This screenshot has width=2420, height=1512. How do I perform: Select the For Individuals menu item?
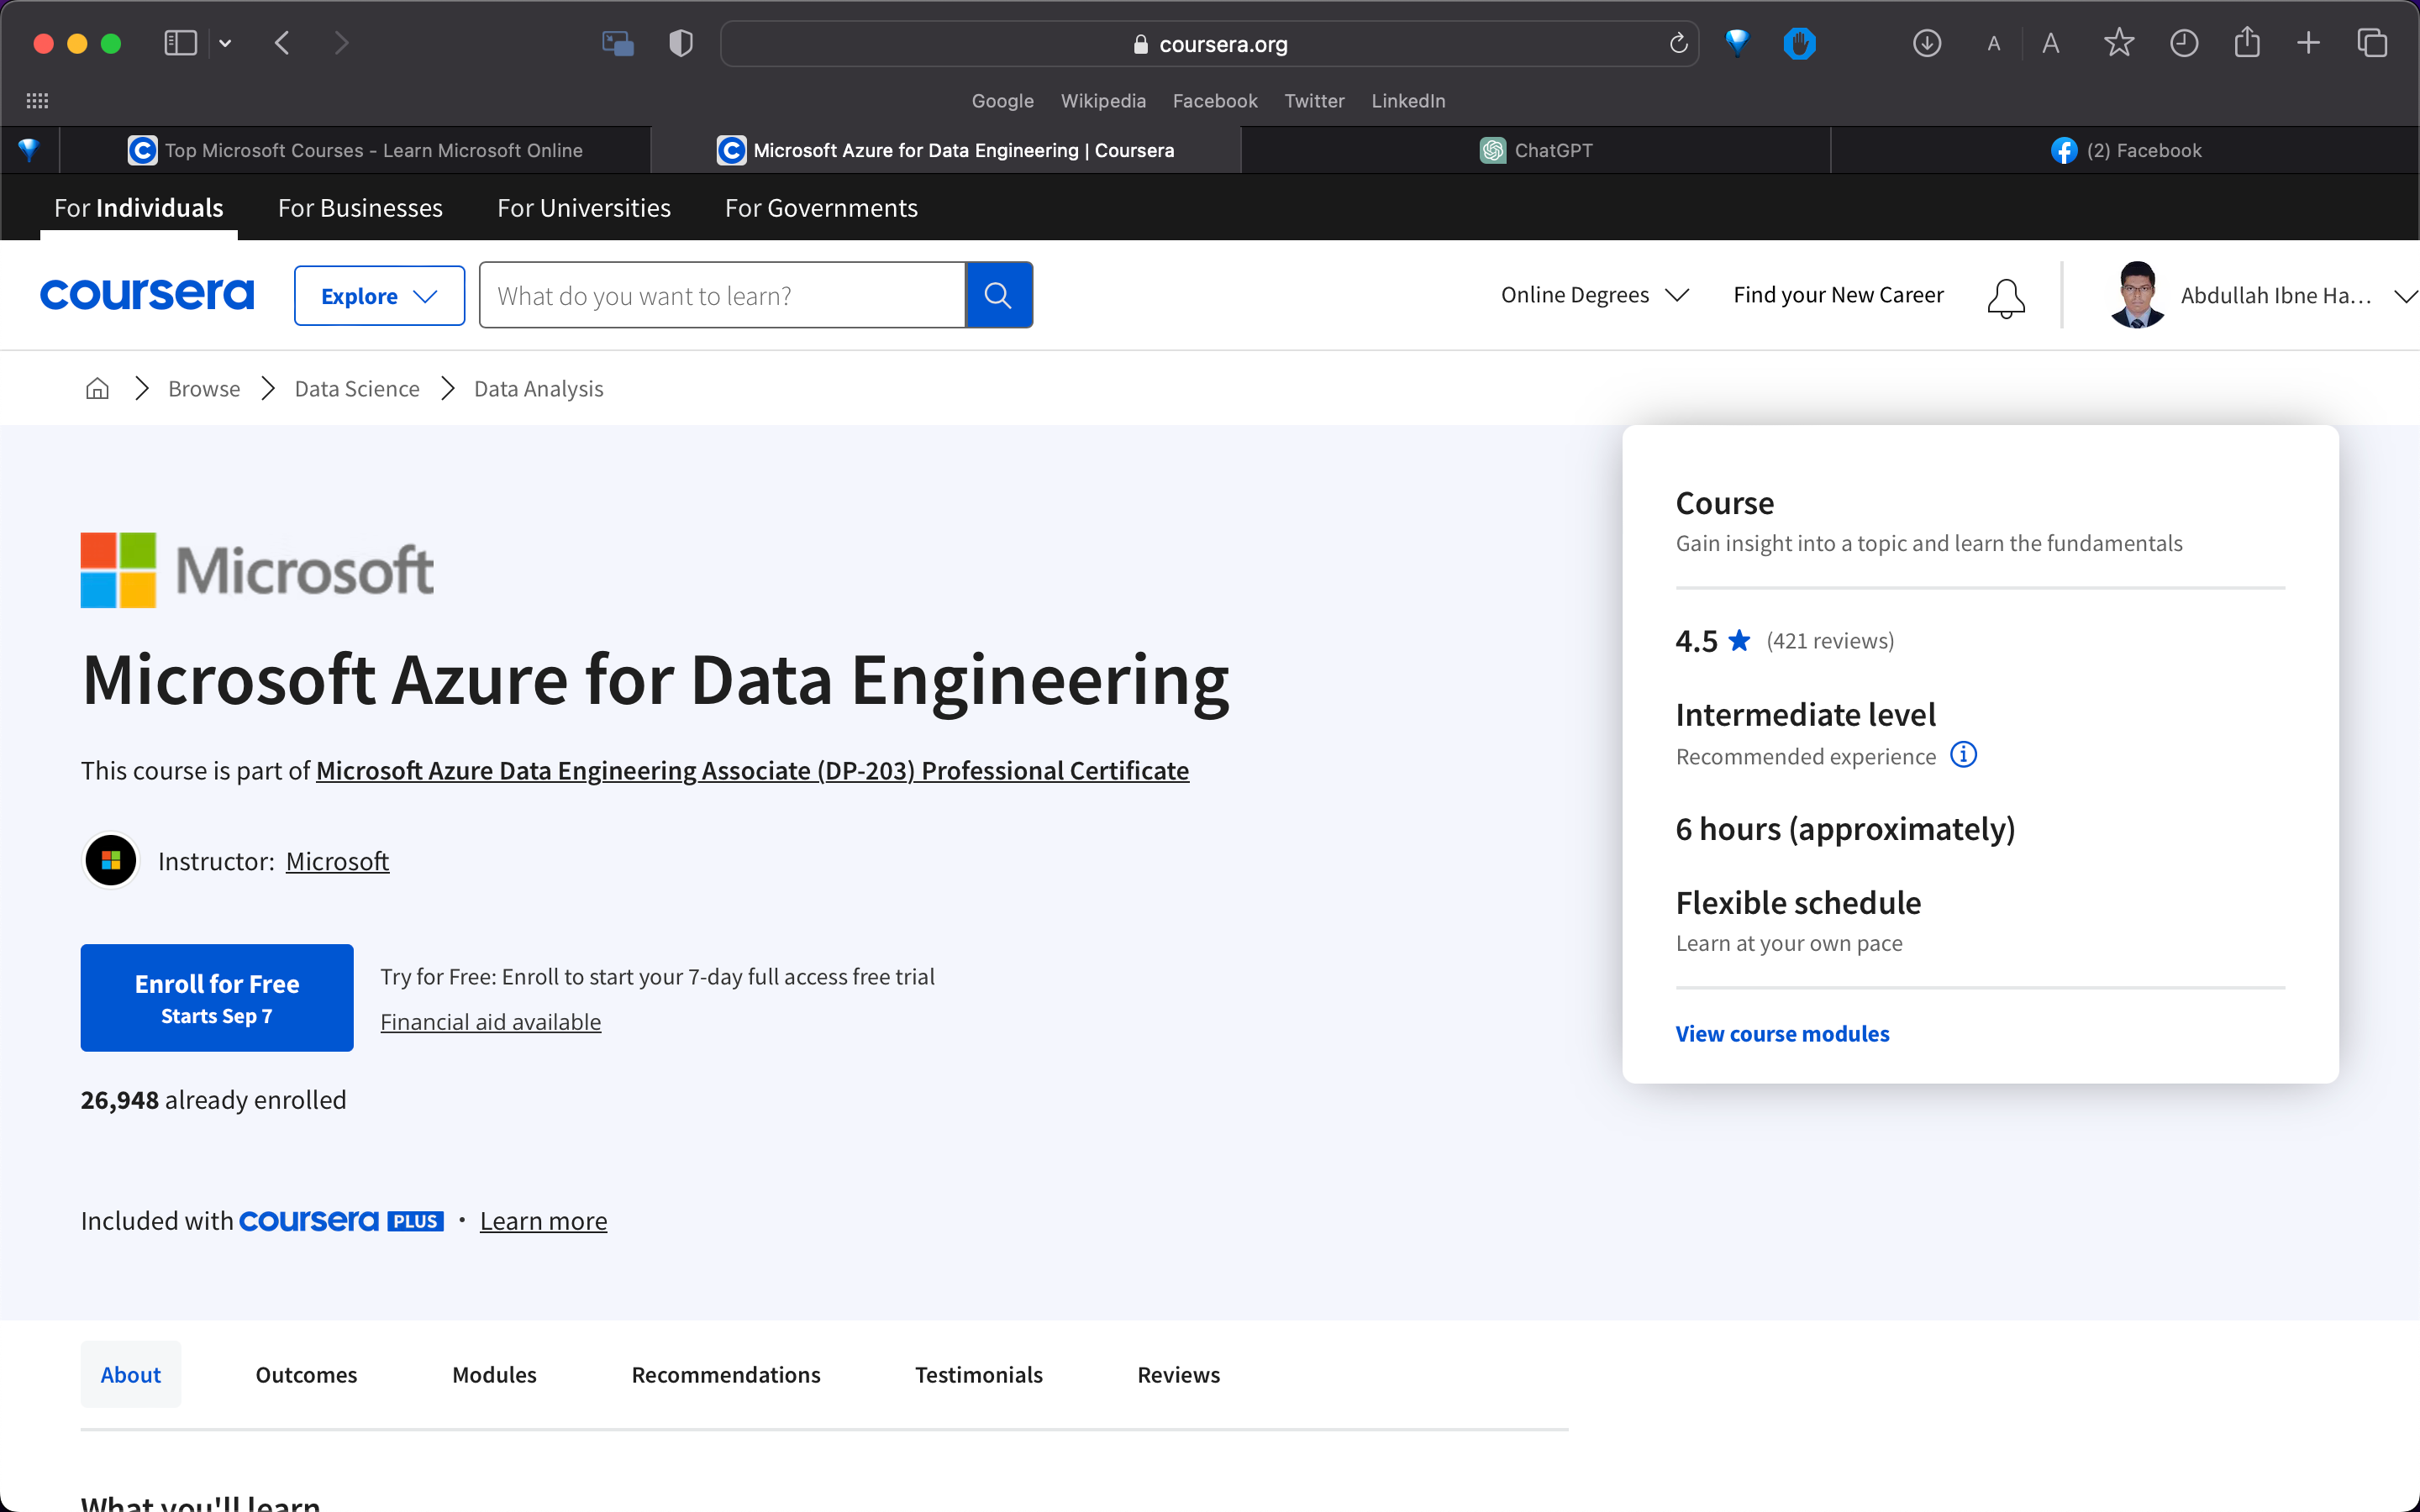(139, 208)
